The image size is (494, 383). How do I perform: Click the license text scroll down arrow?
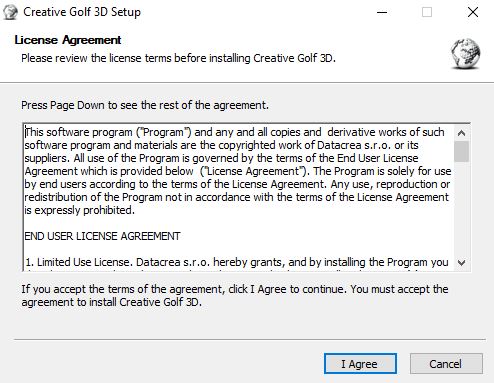click(462, 263)
